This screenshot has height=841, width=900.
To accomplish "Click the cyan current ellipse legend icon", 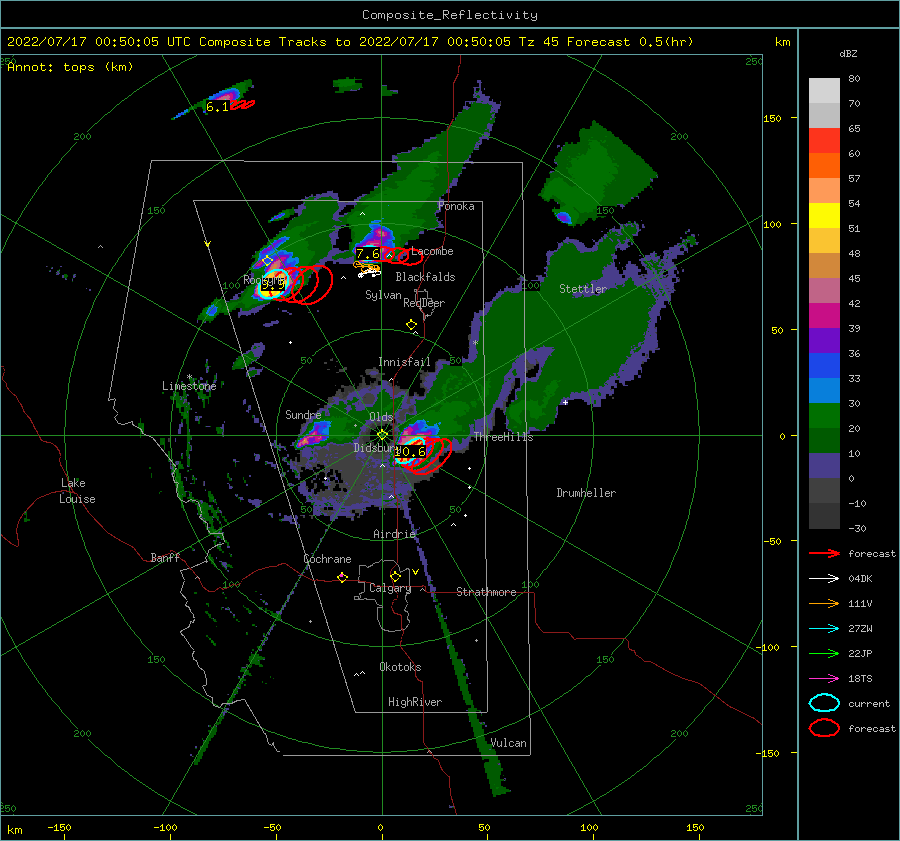I will pyautogui.click(x=824, y=703).
